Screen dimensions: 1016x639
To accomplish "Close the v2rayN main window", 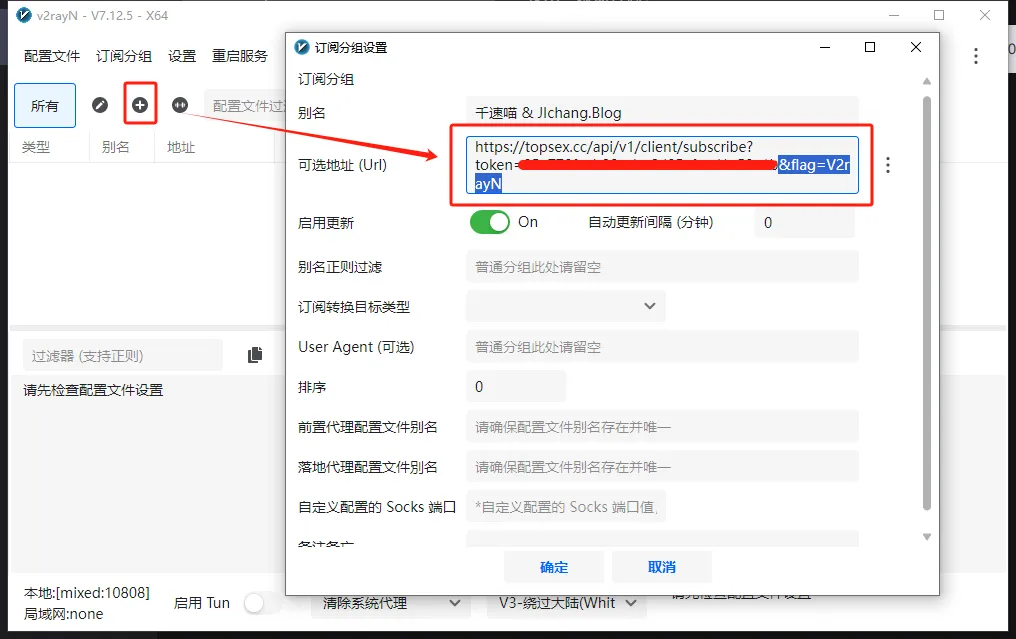I will [x=985, y=15].
